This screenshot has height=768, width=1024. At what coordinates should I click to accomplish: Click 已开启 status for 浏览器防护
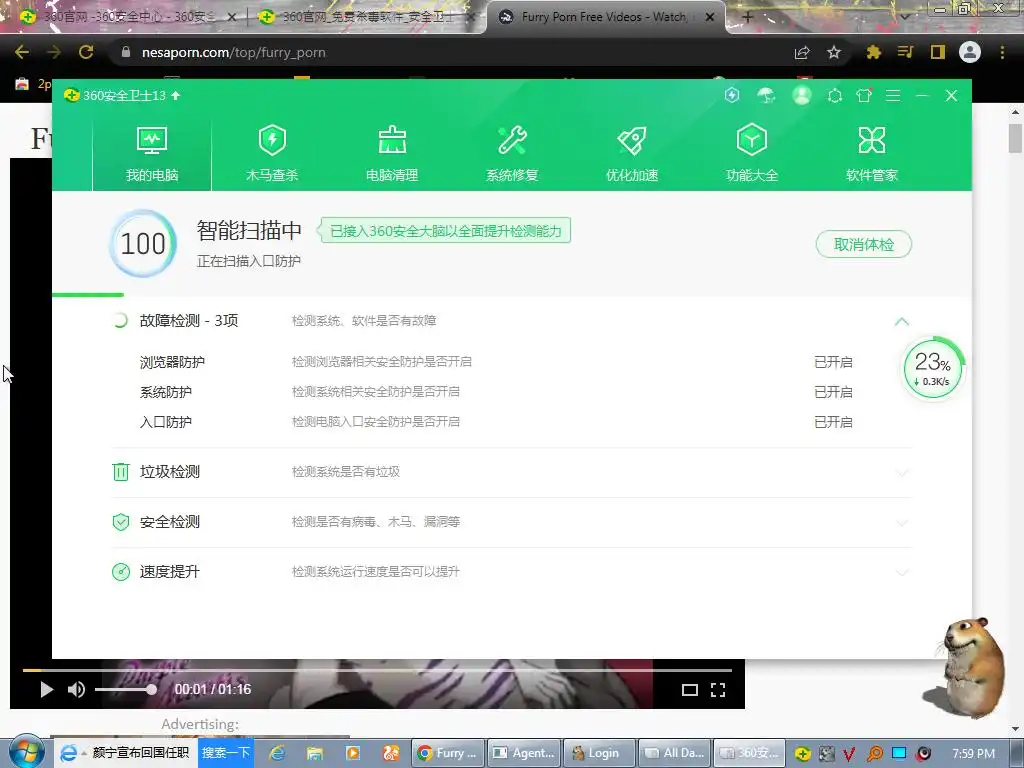[833, 362]
